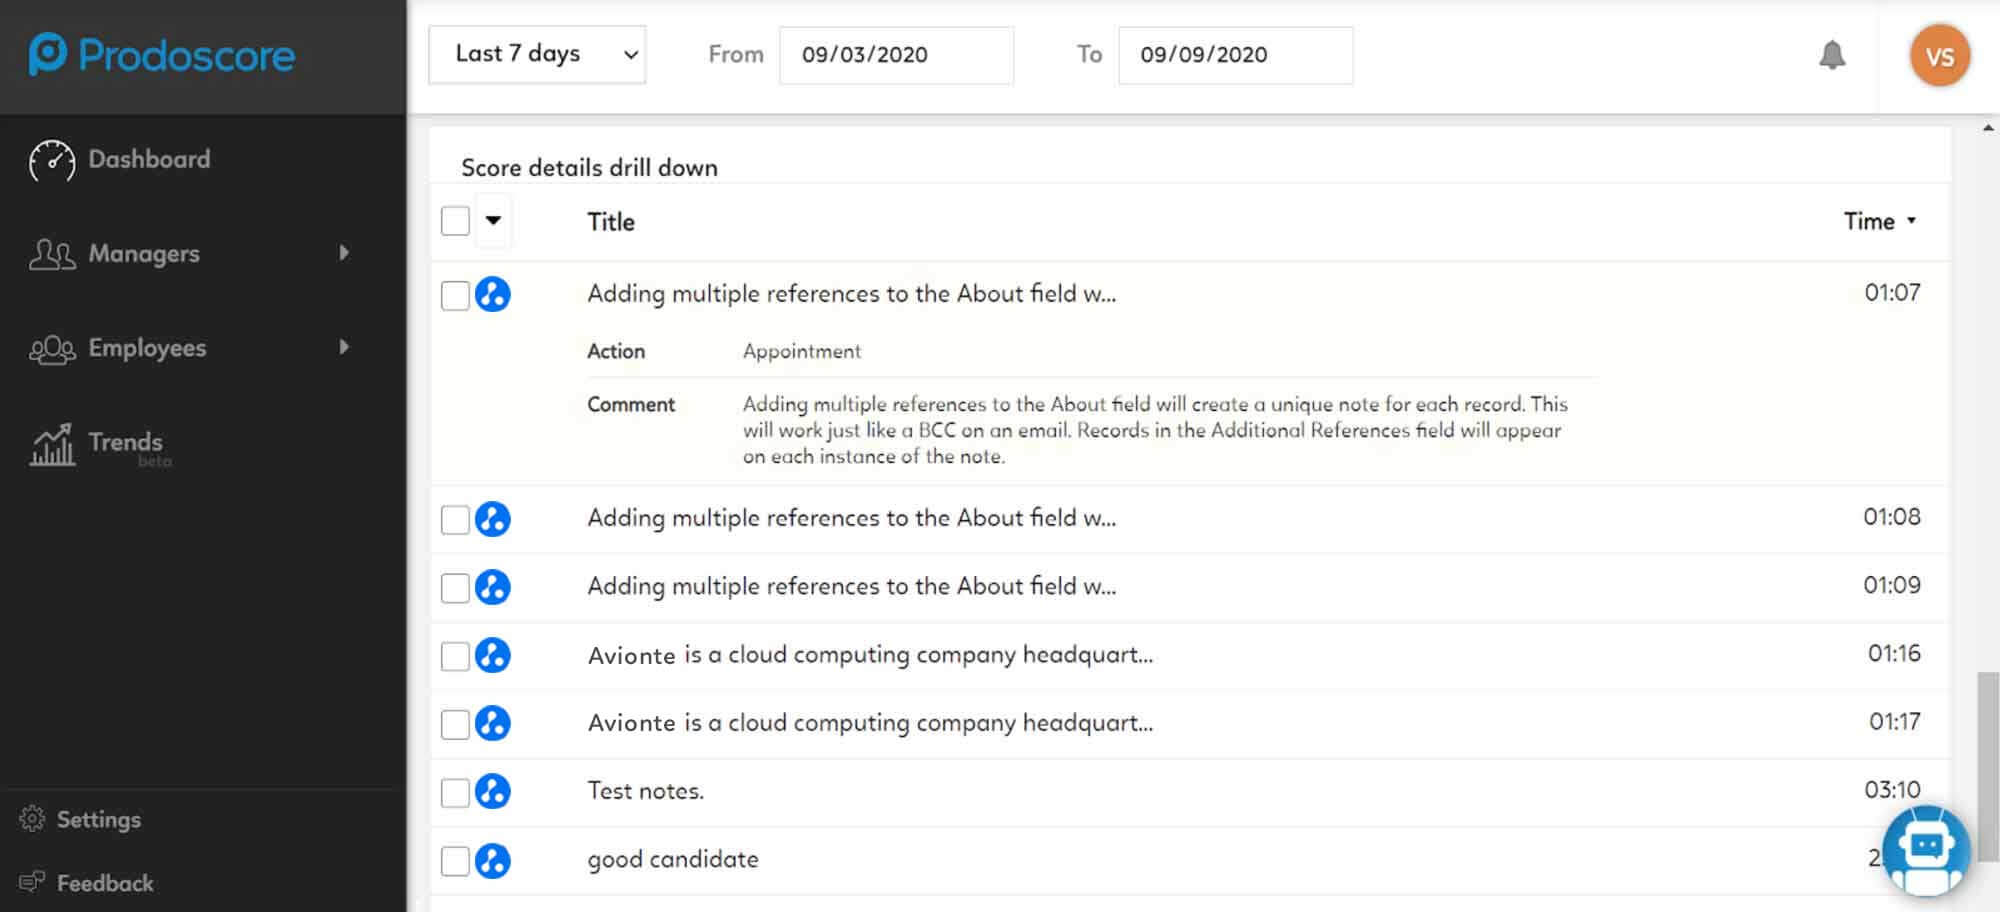
Task: Expand the Managers submenu arrow
Action: point(344,253)
